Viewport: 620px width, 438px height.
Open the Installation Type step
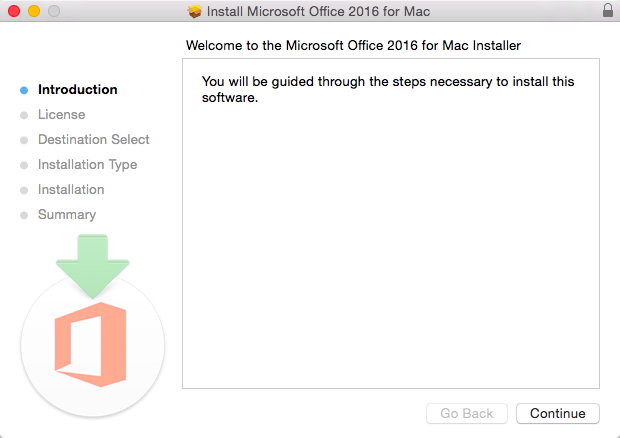click(87, 165)
